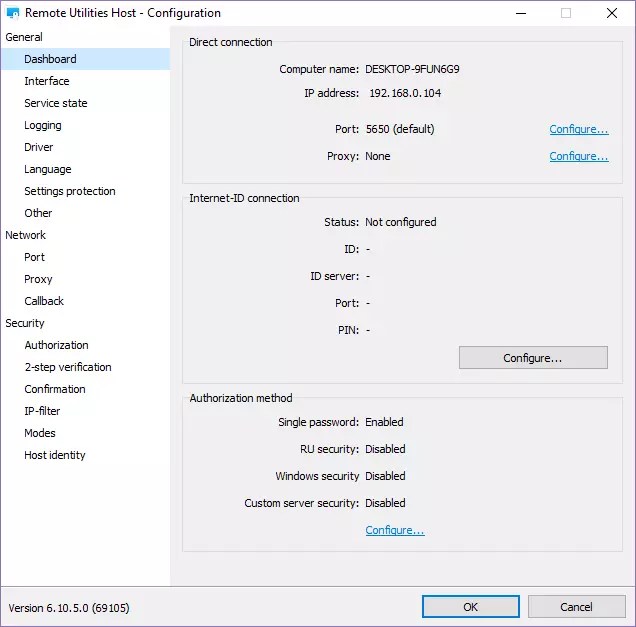The width and height of the screenshot is (636, 627).
Task: Open Language settings
Action: pyautogui.click(x=47, y=169)
